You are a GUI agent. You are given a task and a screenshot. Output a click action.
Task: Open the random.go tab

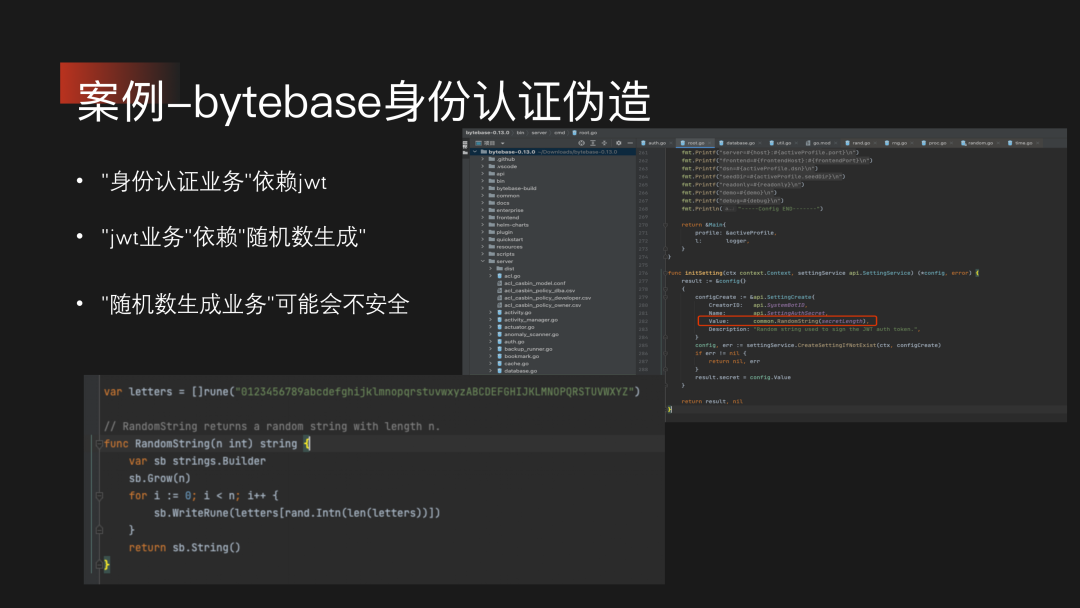coord(978,143)
